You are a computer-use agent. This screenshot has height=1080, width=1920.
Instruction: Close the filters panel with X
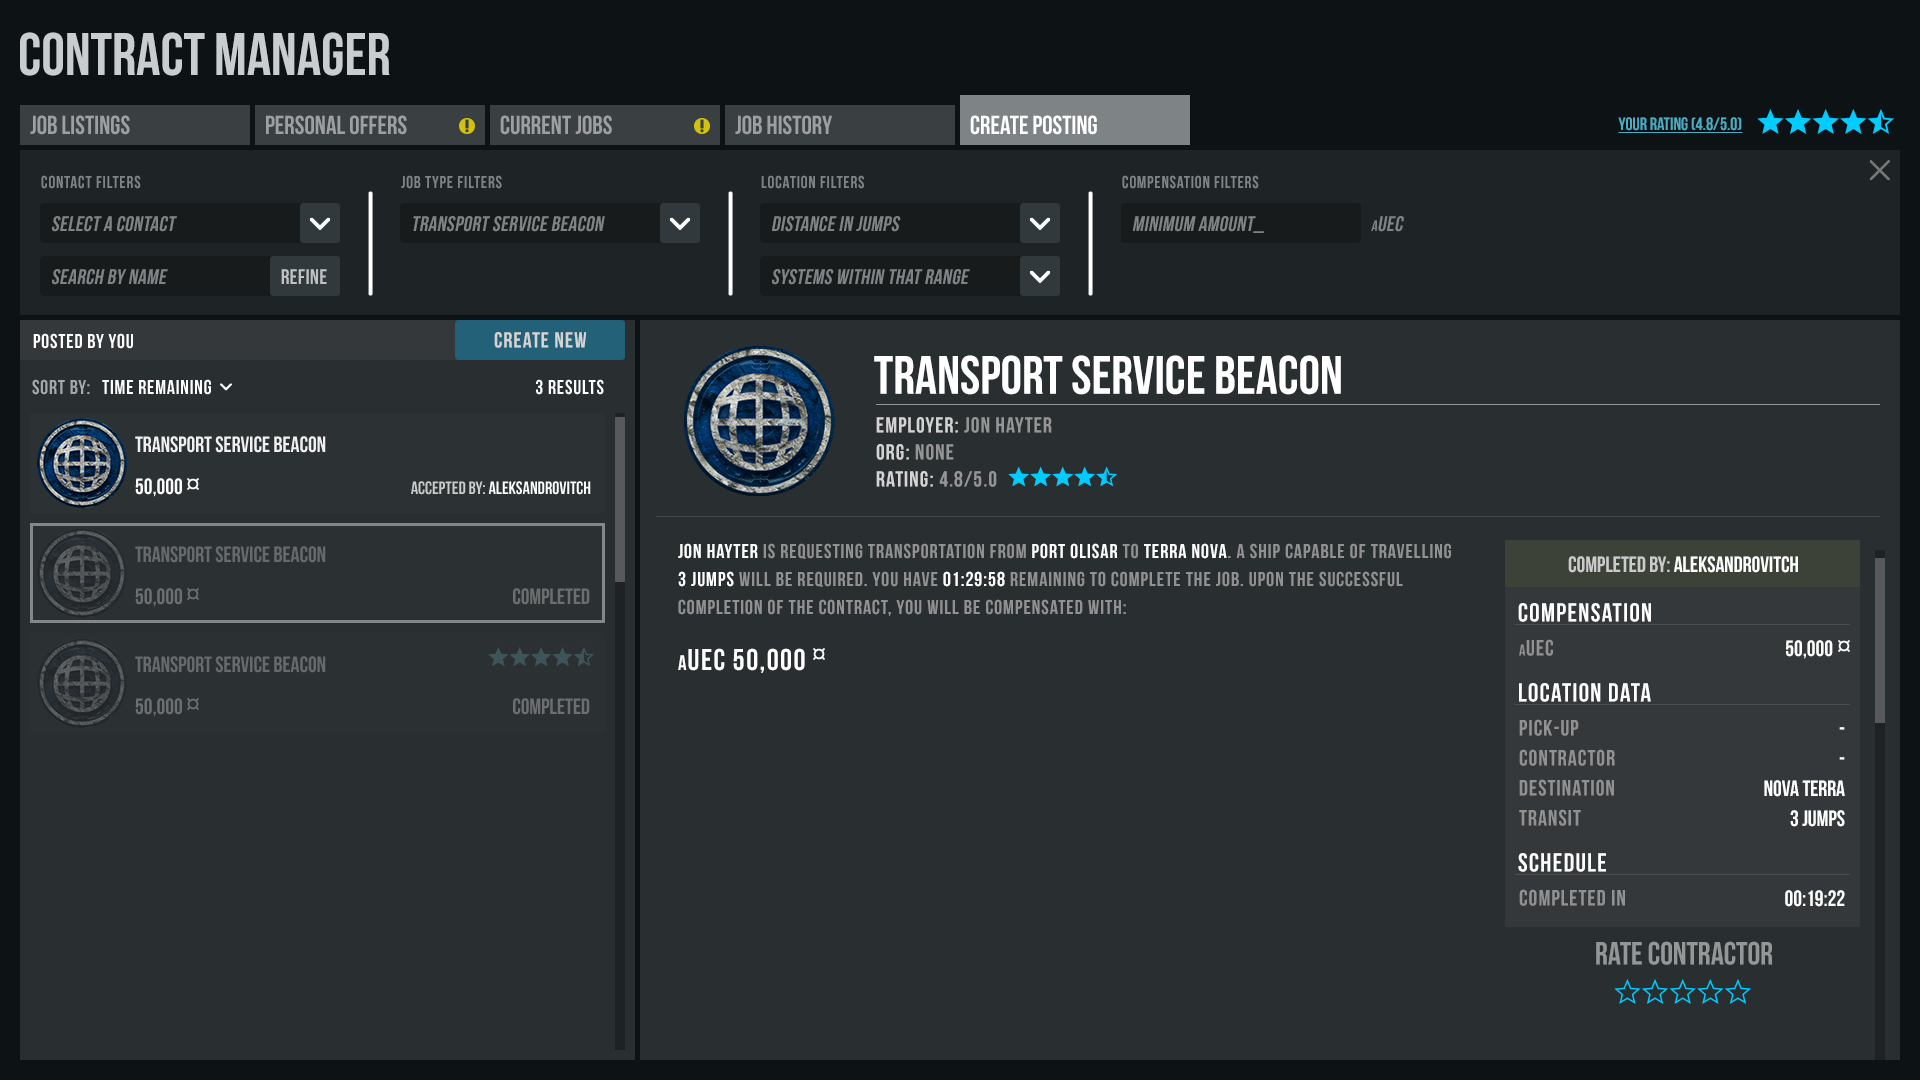pos(1879,171)
